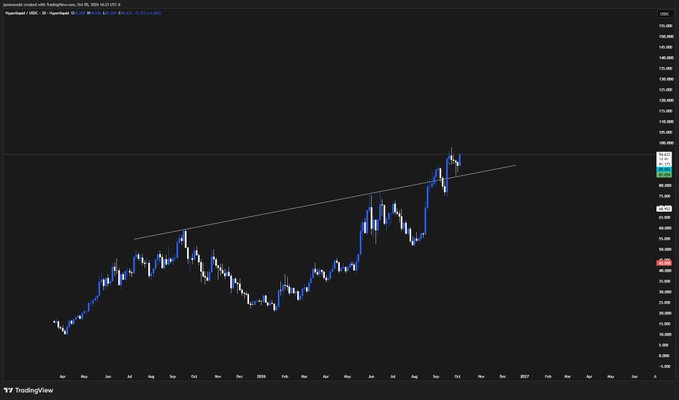Click the green price label on price axis
This screenshot has width=679, height=400.
tap(664, 175)
